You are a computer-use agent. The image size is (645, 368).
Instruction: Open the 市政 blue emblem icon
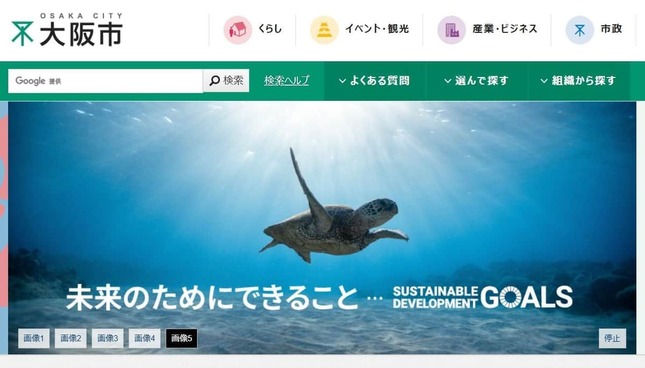coord(580,30)
